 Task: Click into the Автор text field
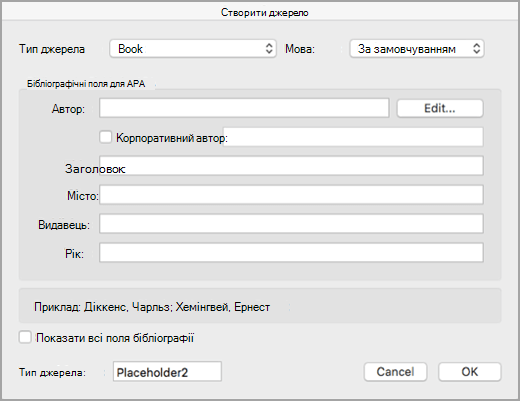(244, 108)
